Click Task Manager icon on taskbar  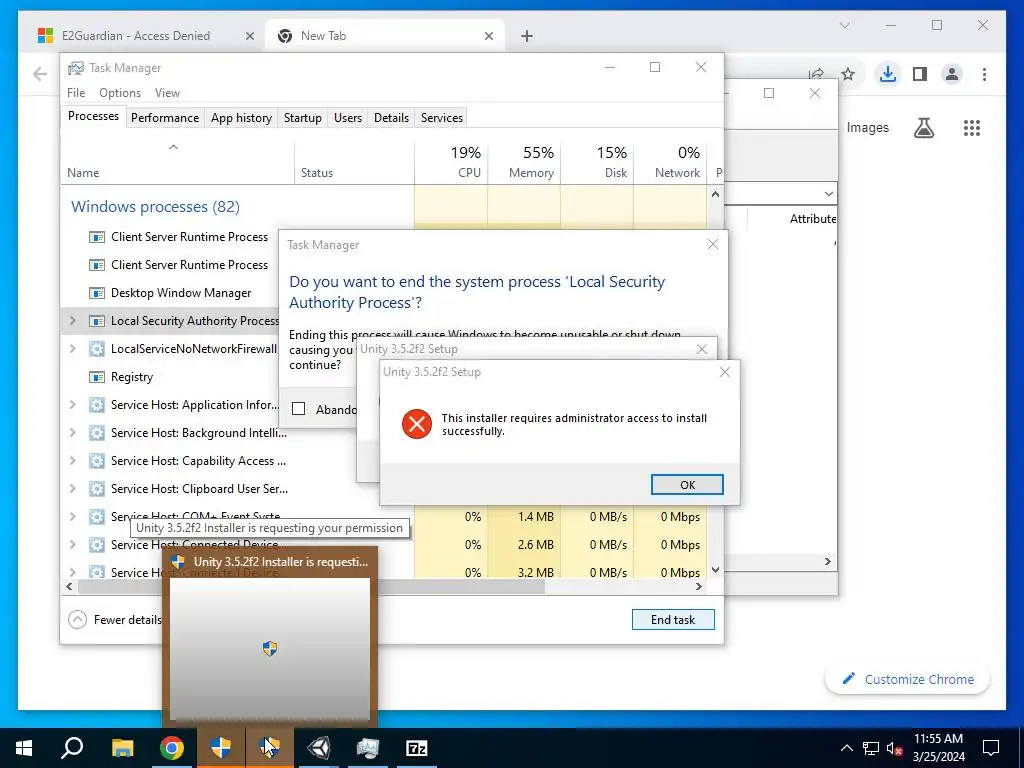pyautogui.click(x=368, y=748)
